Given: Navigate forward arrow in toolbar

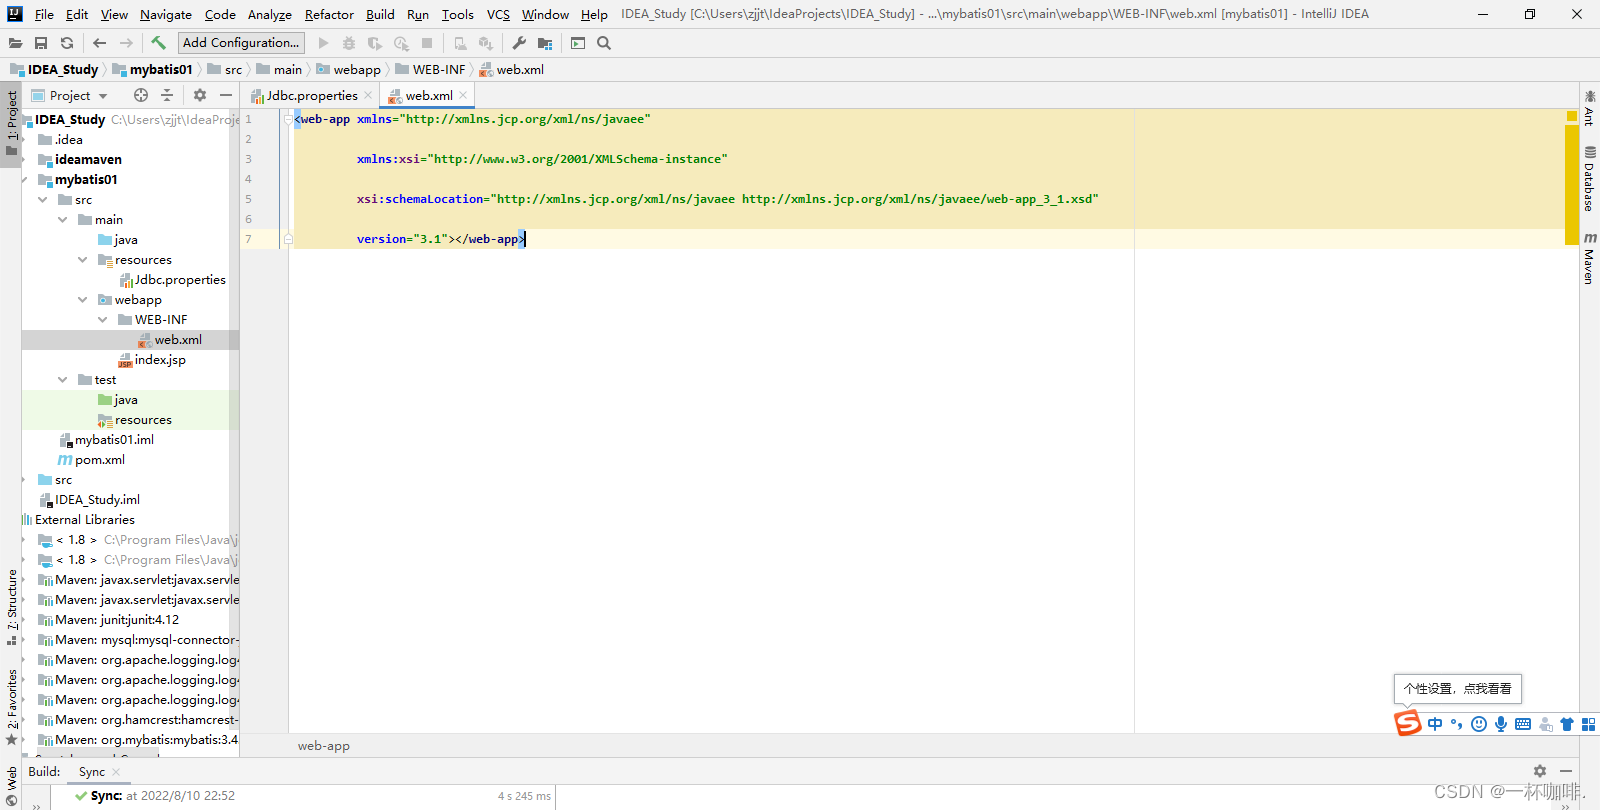Looking at the screenshot, I should pos(126,43).
